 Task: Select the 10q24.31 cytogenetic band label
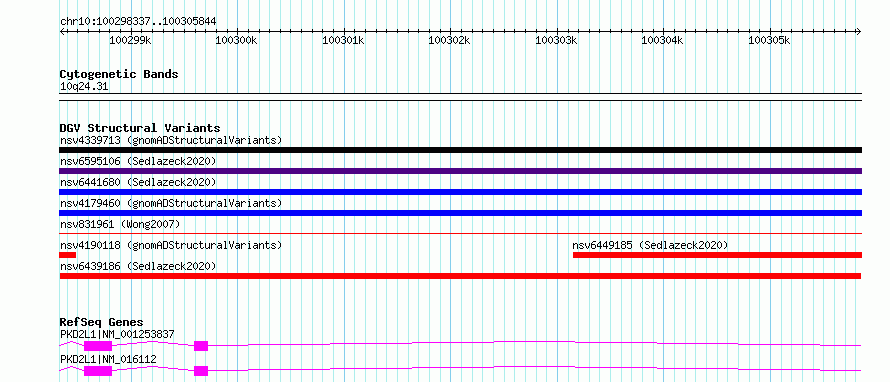(x=84, y=87)
